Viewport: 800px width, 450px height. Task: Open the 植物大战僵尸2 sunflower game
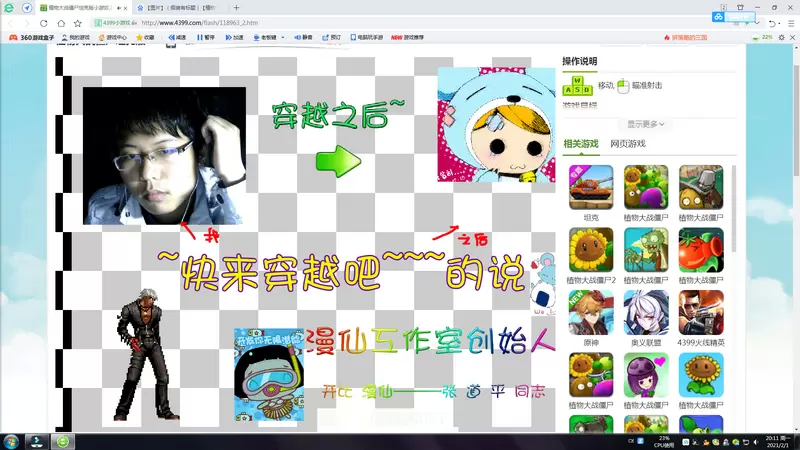coord(591,250)
